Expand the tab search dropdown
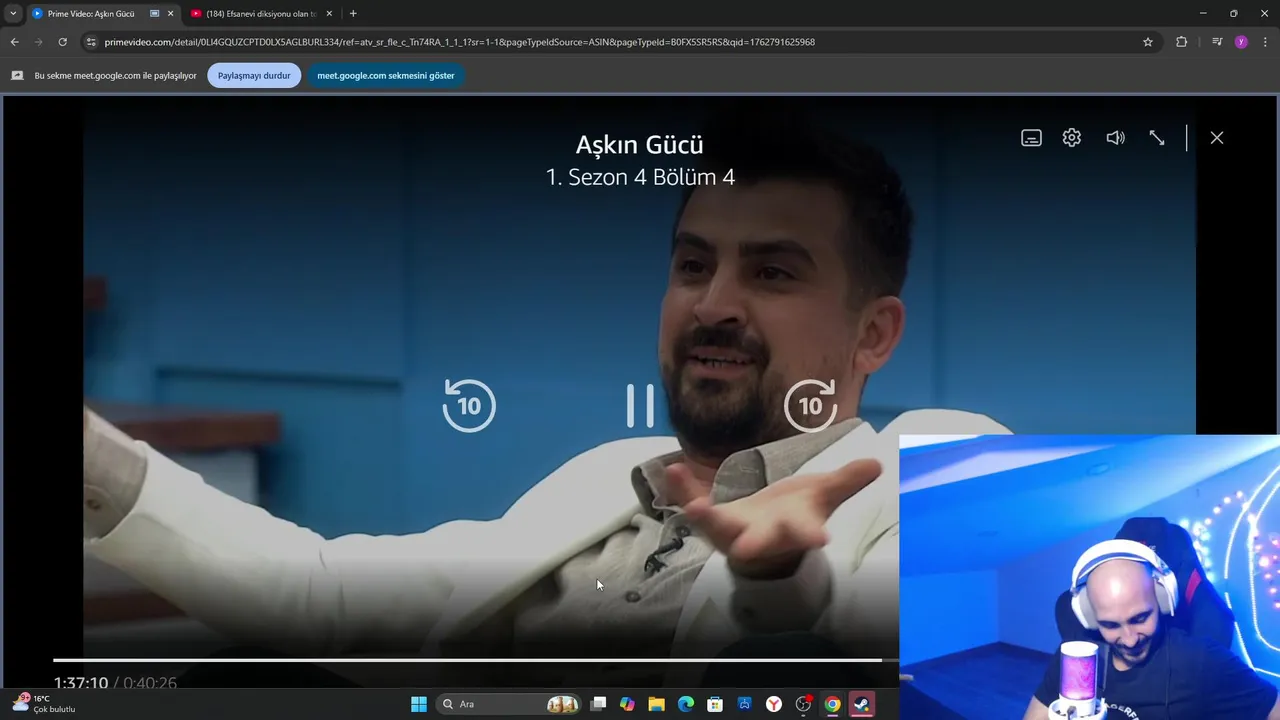The width and height of the screenshot is (1280, 720). click(13, 14)
